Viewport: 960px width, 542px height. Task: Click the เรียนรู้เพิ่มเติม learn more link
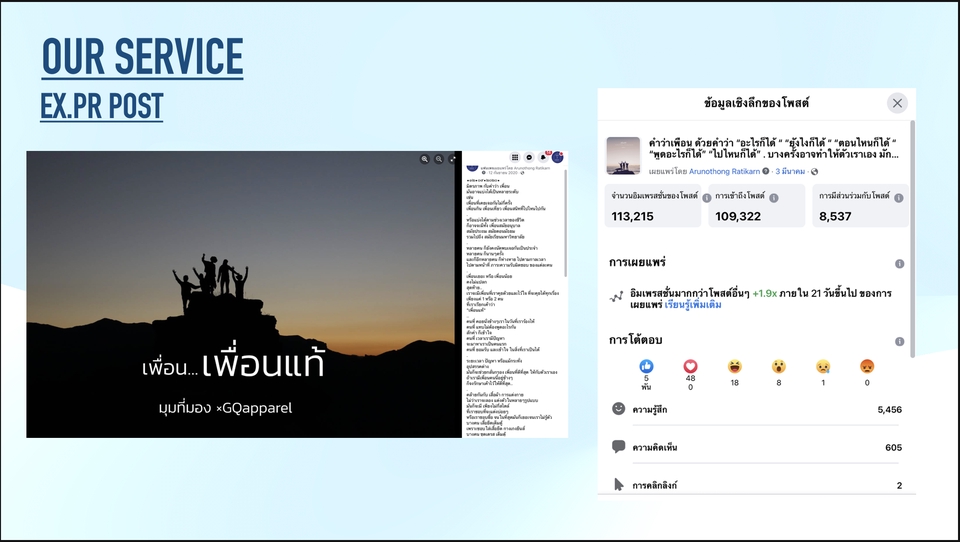point(693,305)
